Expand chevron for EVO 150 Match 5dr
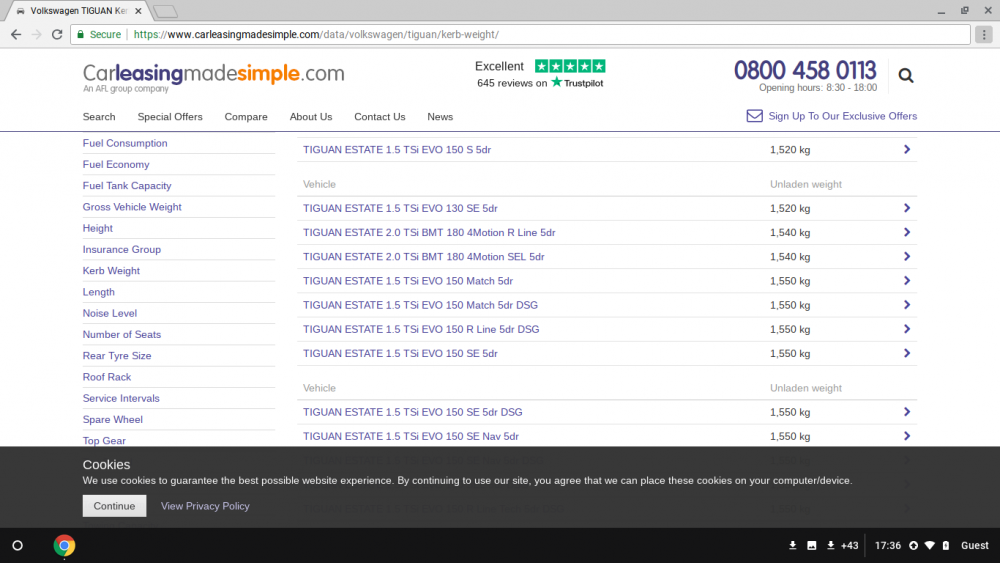1000x563 pixels. [x=906, y=281]
